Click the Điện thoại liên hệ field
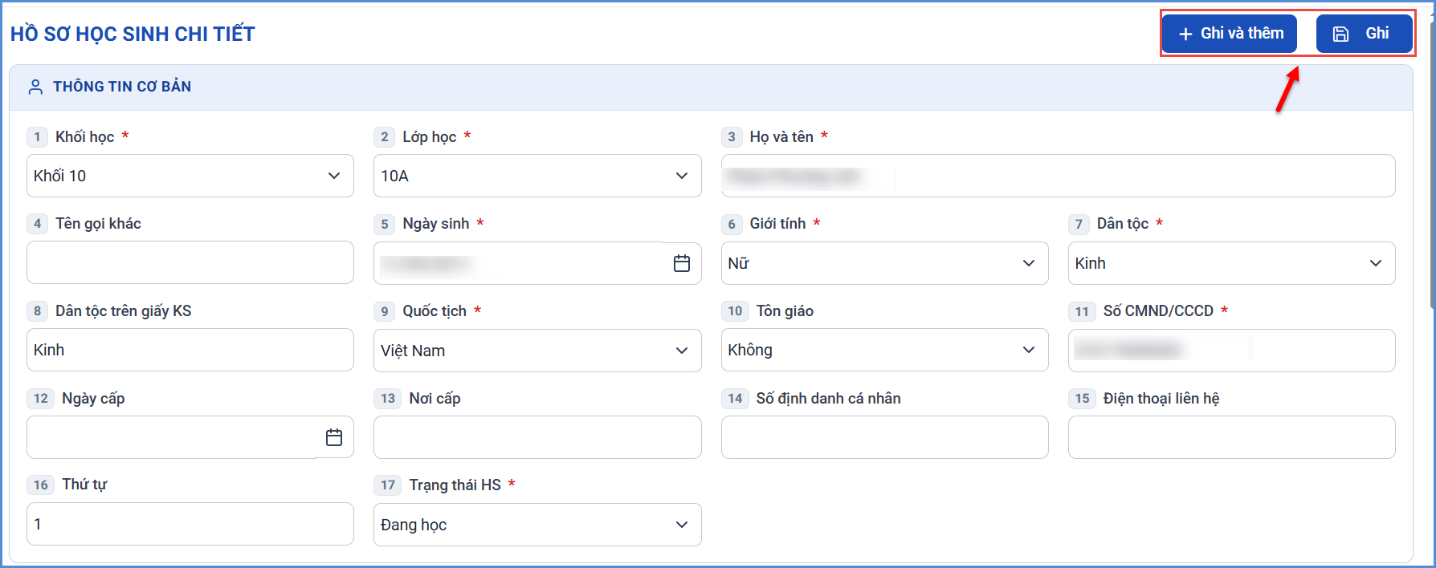 (1232, 437)
